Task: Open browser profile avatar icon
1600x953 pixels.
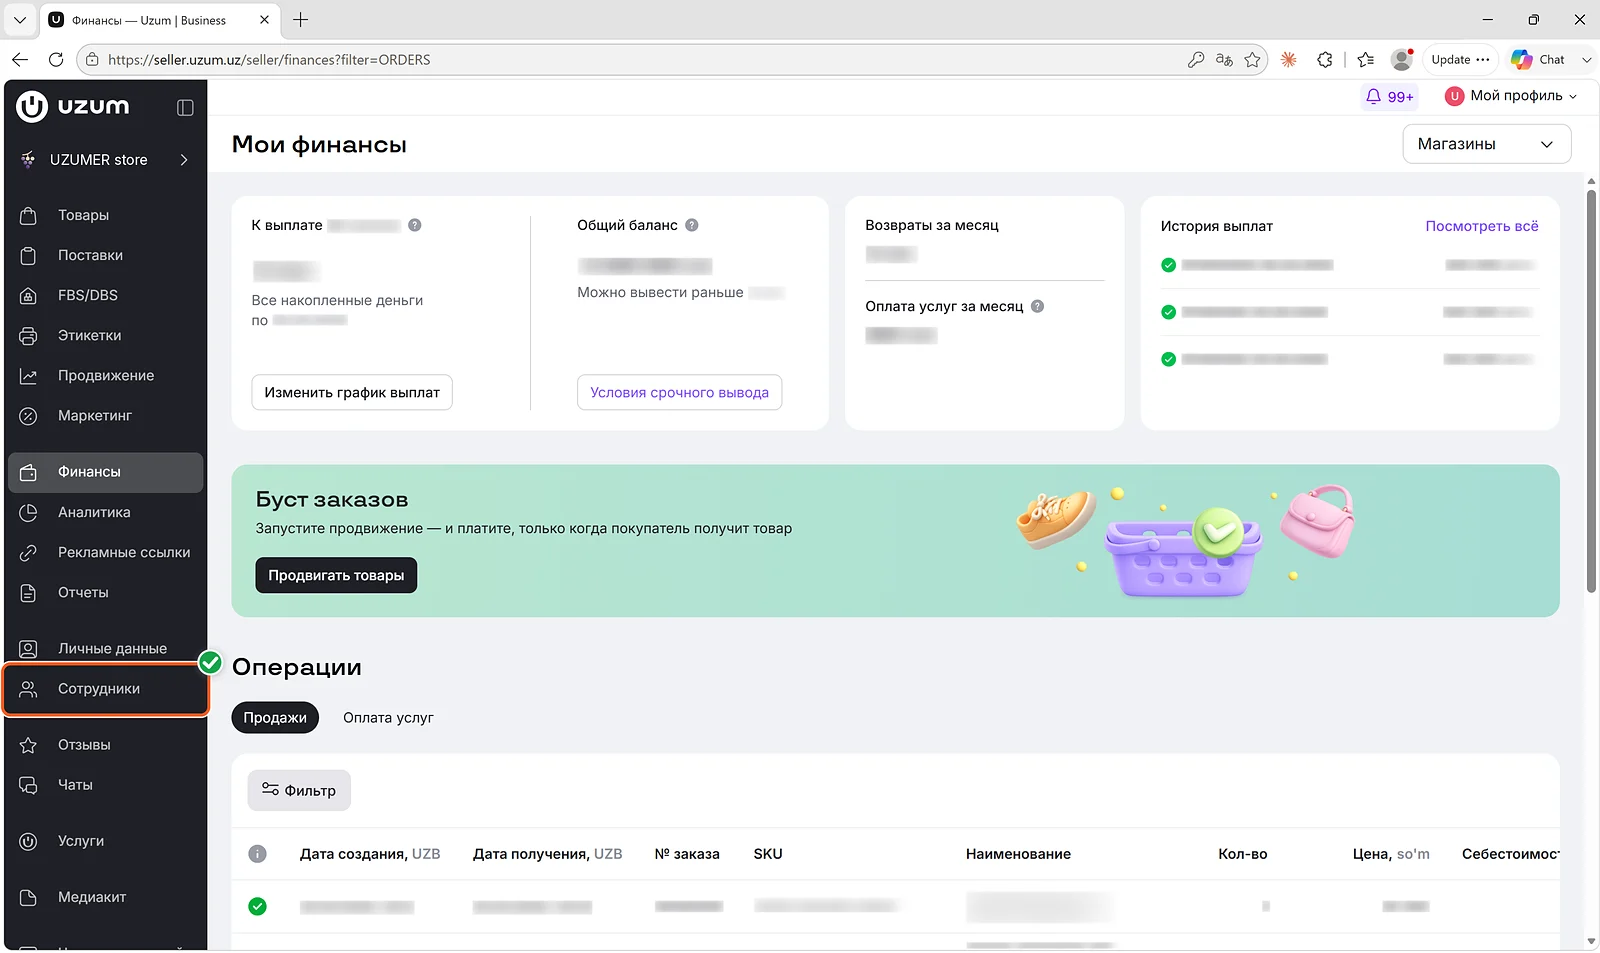Action: (1402, 60)
